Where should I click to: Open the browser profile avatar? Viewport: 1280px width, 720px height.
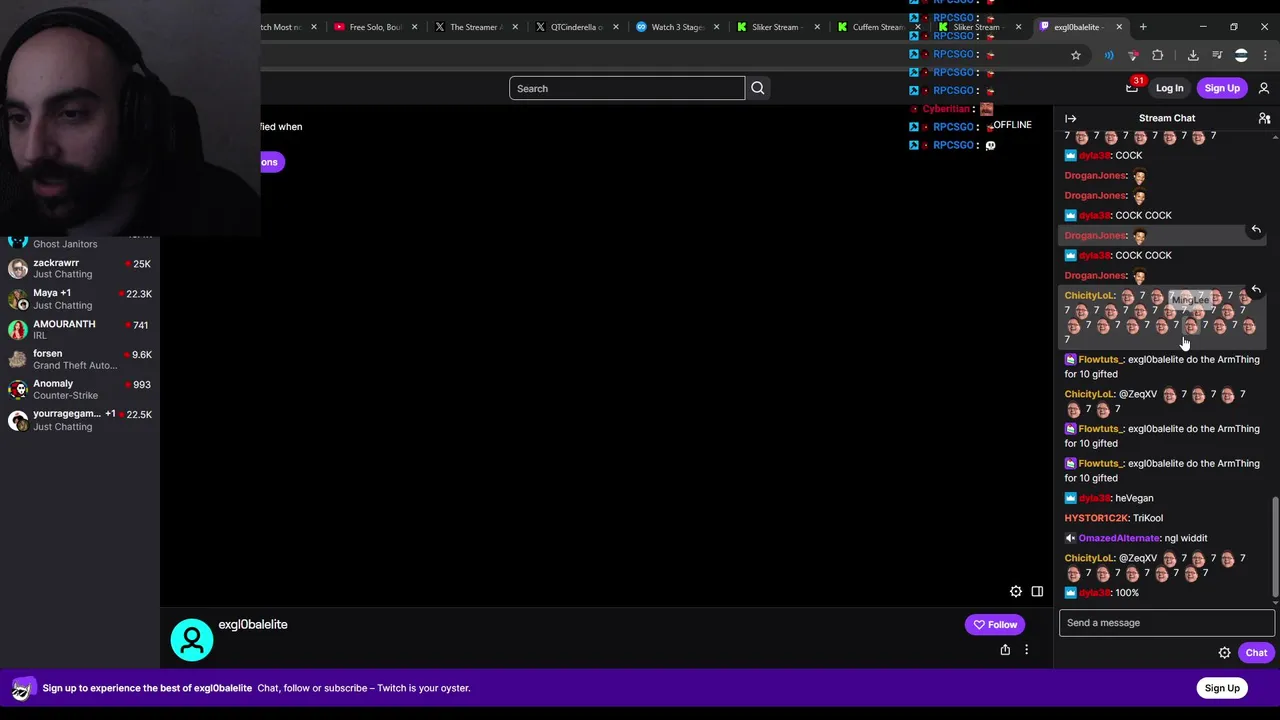1241,55
